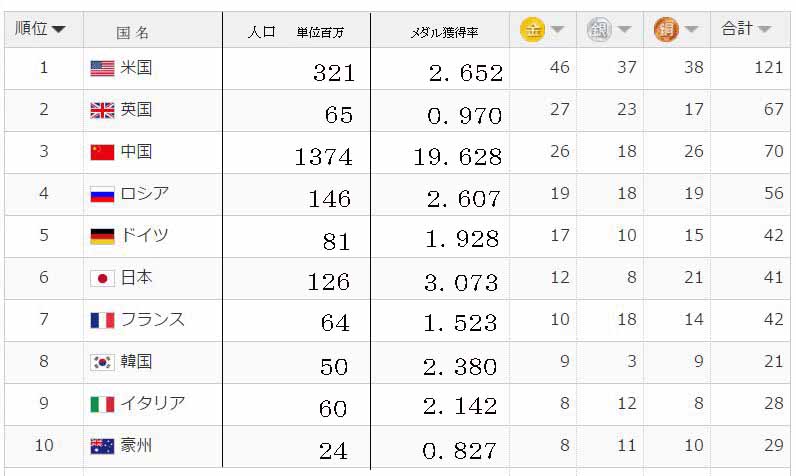
Task: Click the gold medal icon
Action: 533,30
